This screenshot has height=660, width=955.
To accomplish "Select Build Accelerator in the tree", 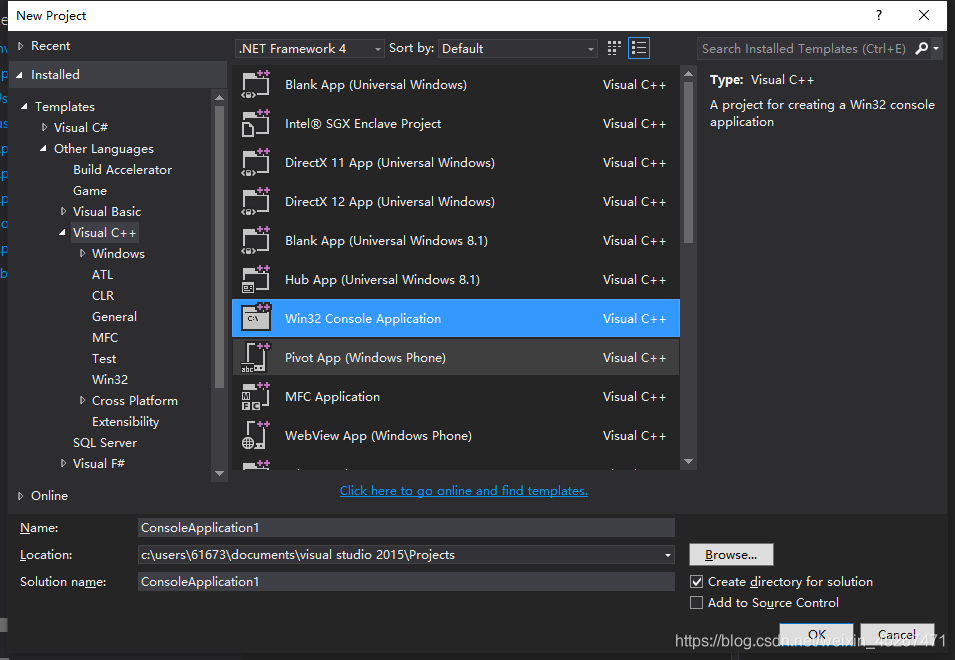I will coord(122,170).
